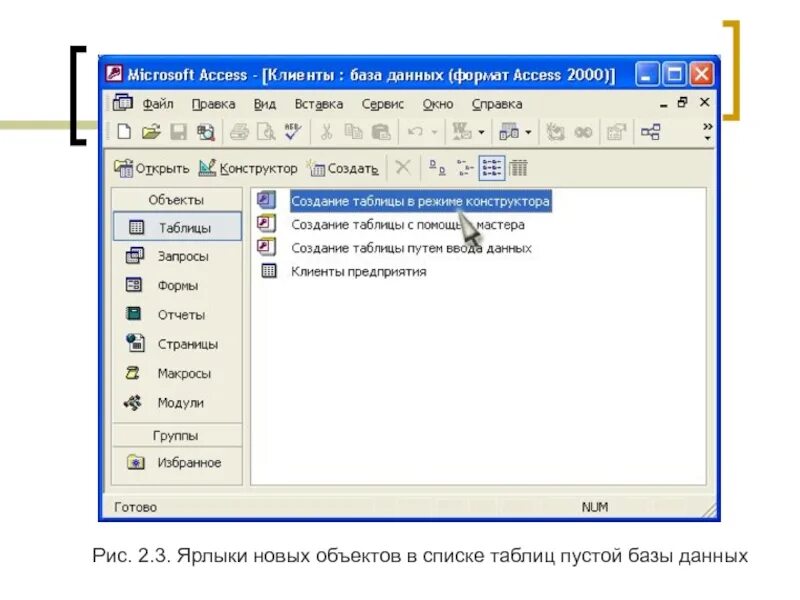
Task: Open the Вставка menu
Action: point(322,103)
